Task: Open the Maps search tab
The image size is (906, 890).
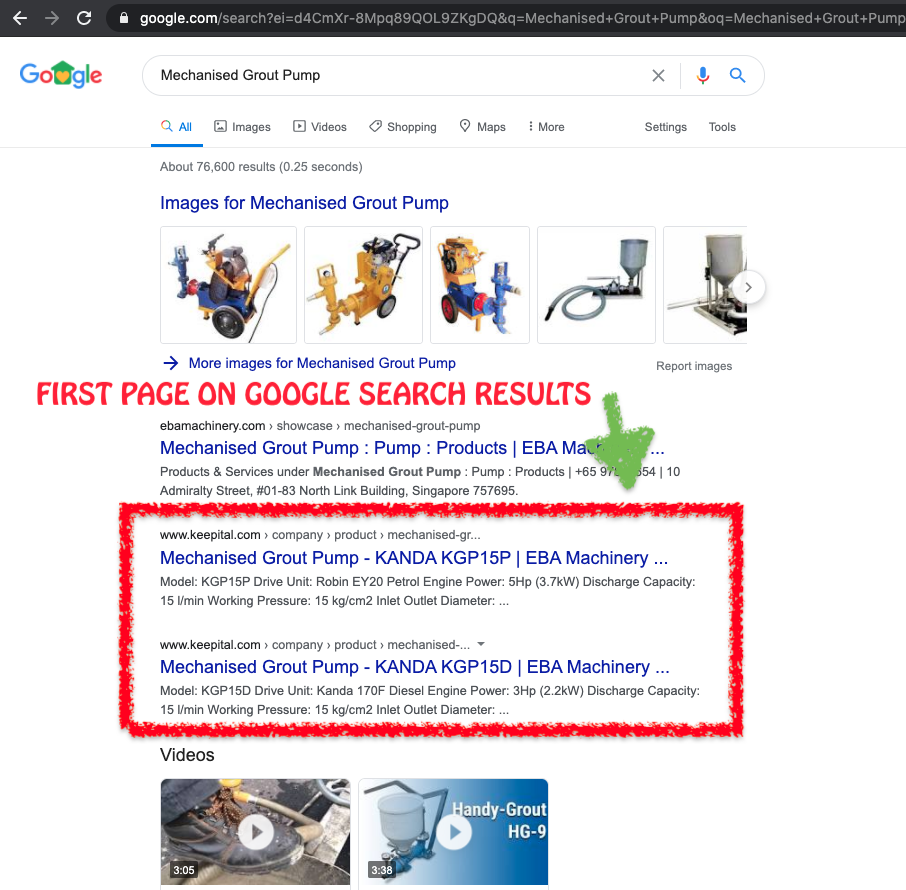Action: tap(482, 127)
